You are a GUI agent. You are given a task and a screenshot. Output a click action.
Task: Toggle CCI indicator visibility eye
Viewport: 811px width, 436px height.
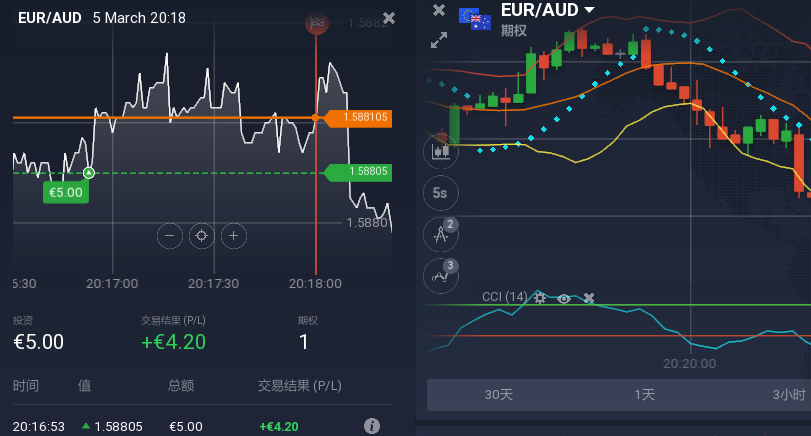tap(564, 298)
